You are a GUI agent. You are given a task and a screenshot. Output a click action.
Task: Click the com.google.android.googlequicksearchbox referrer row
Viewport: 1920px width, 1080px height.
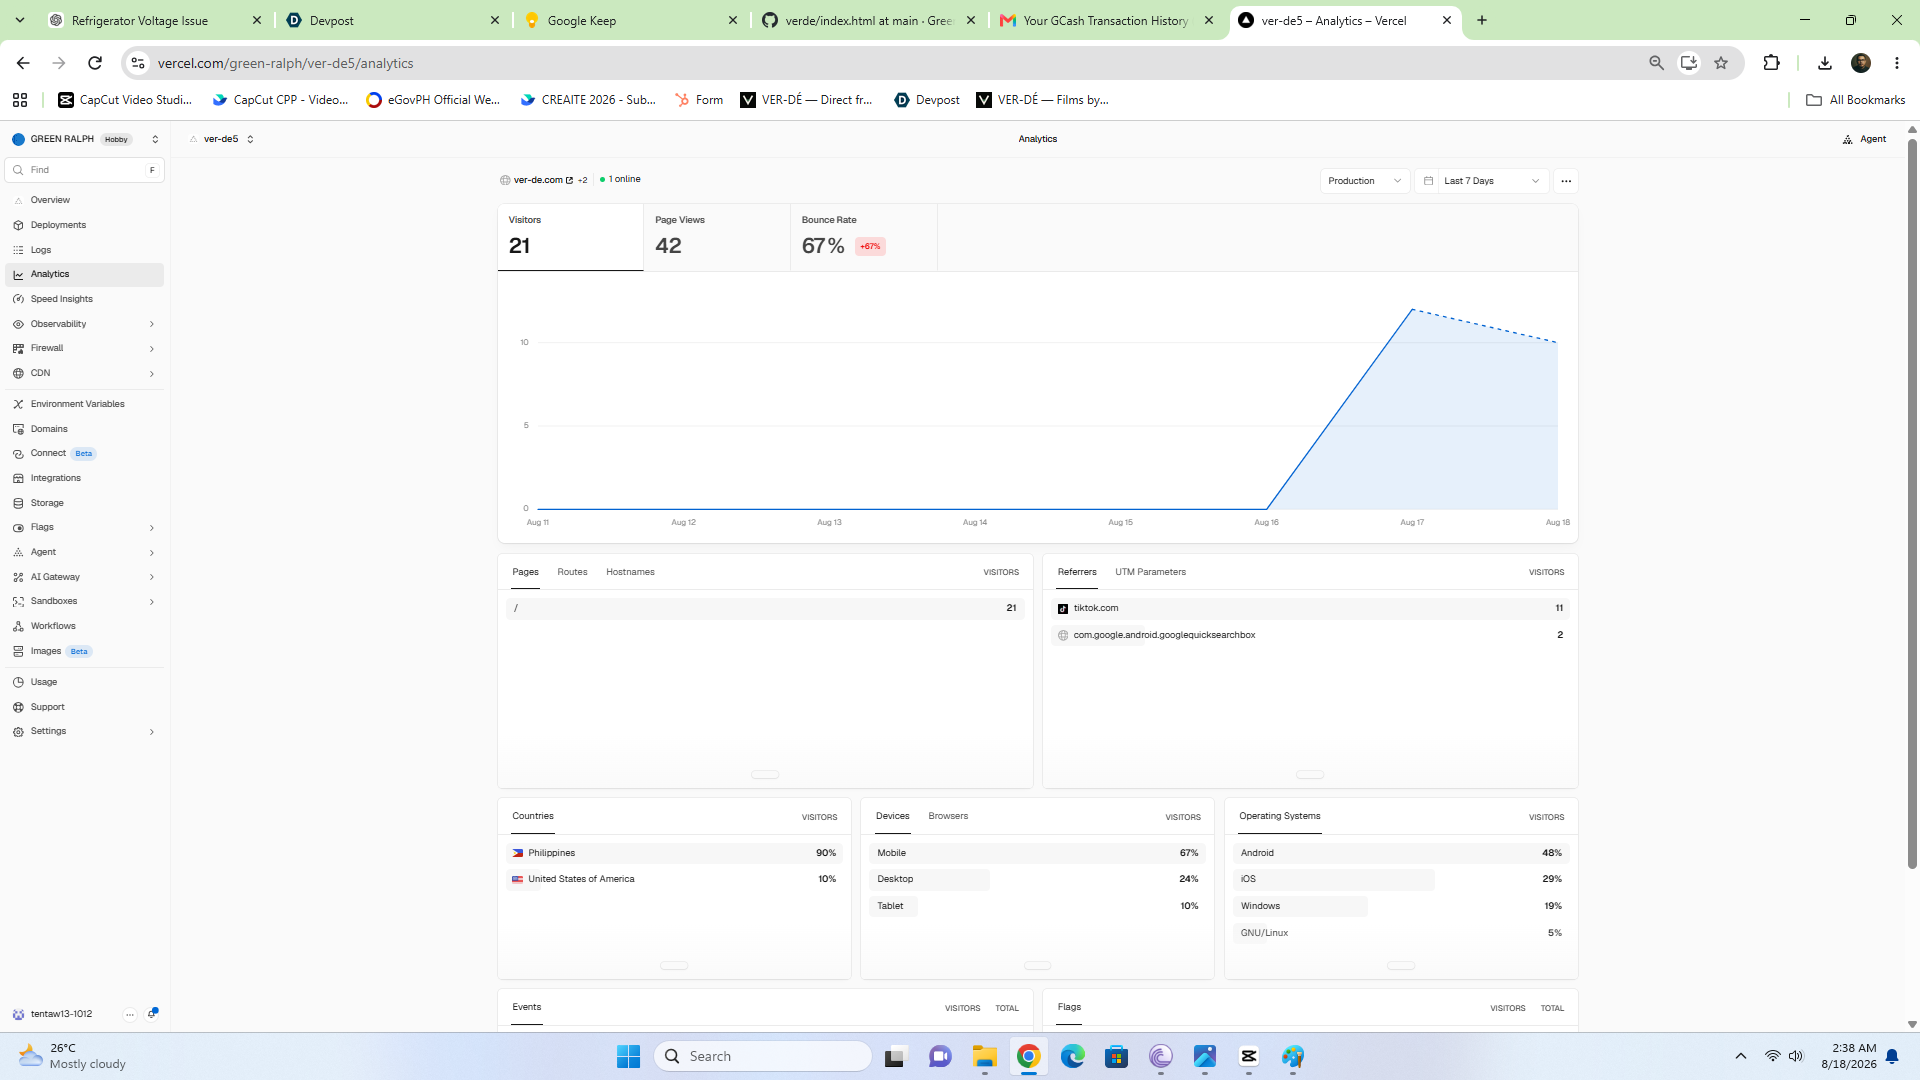[1310, 635]
